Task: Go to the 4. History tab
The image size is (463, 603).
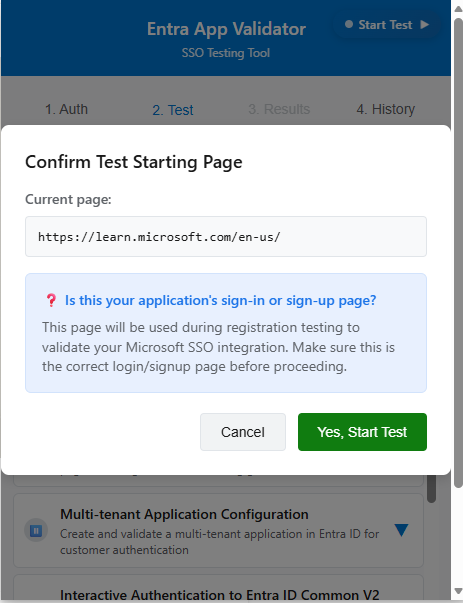Action: tap(385, 109)
